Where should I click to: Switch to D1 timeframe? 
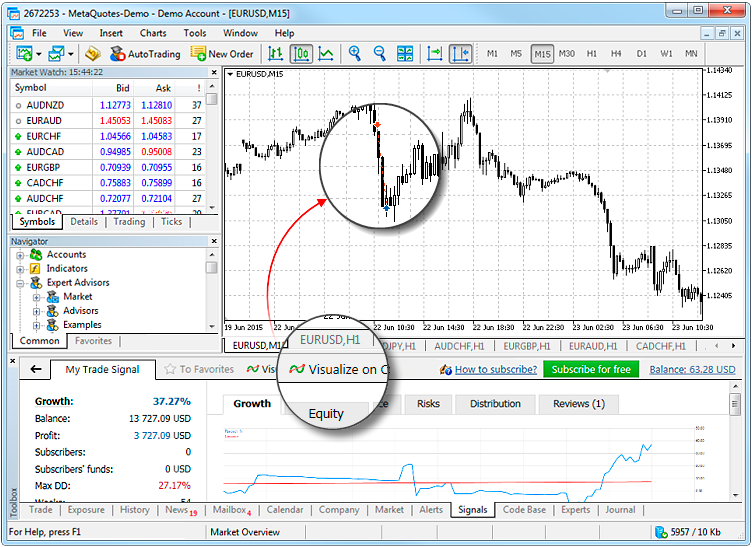[641, 54]
